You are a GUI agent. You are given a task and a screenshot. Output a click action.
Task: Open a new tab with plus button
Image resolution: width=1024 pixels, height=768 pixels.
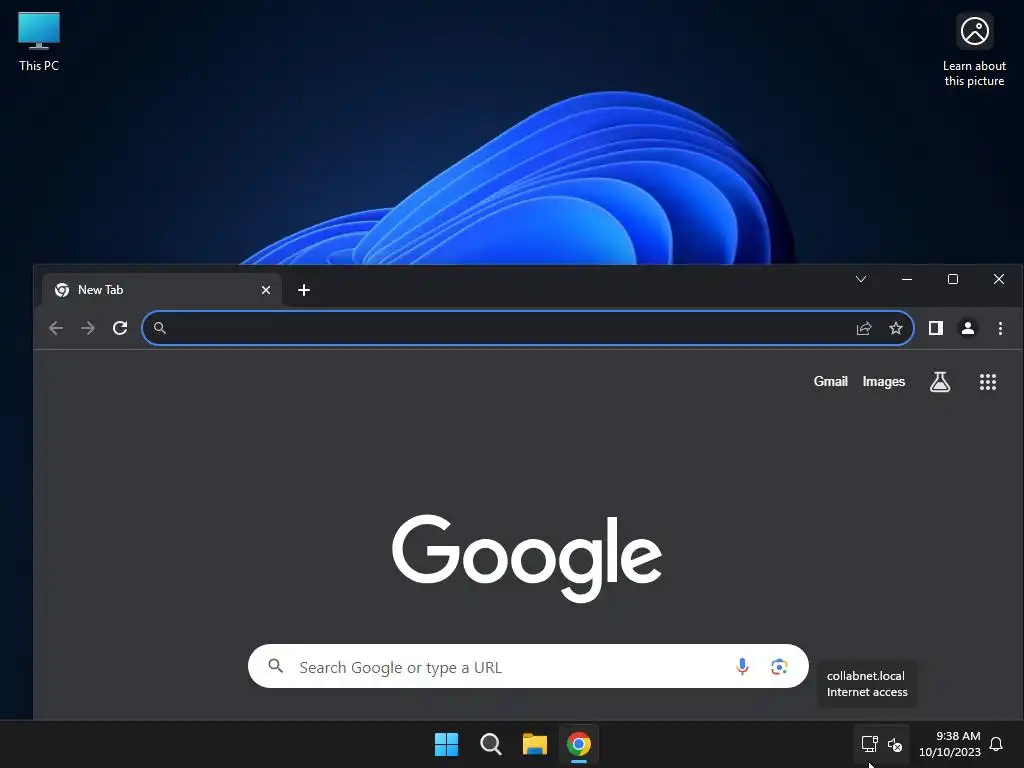pyautogui.click(x=304, y=290)
